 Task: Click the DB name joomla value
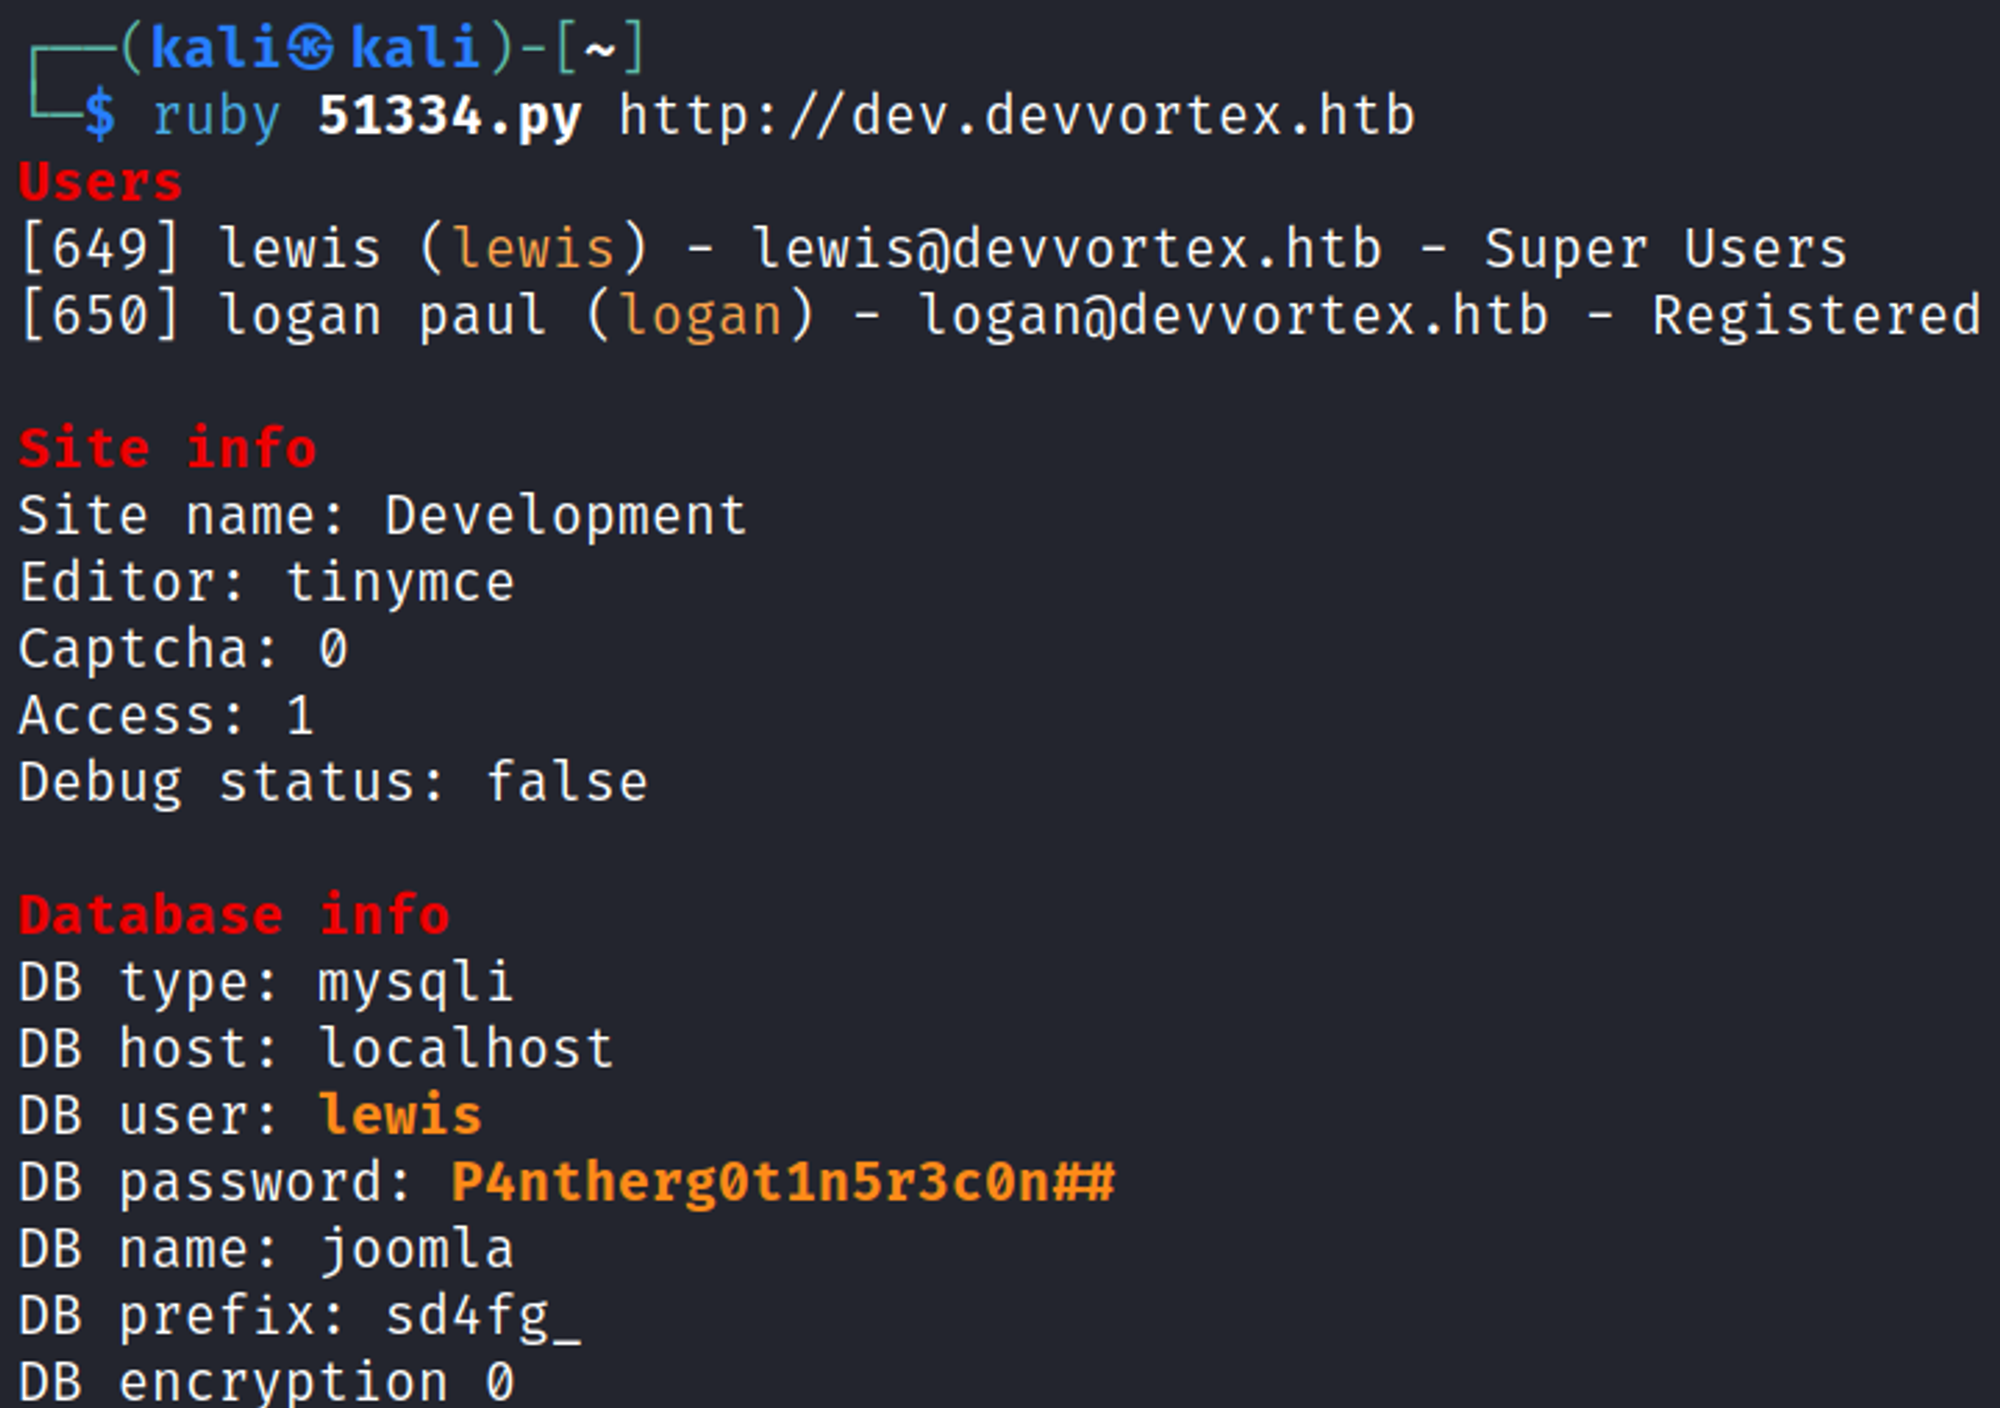[x=416, y=1249]
